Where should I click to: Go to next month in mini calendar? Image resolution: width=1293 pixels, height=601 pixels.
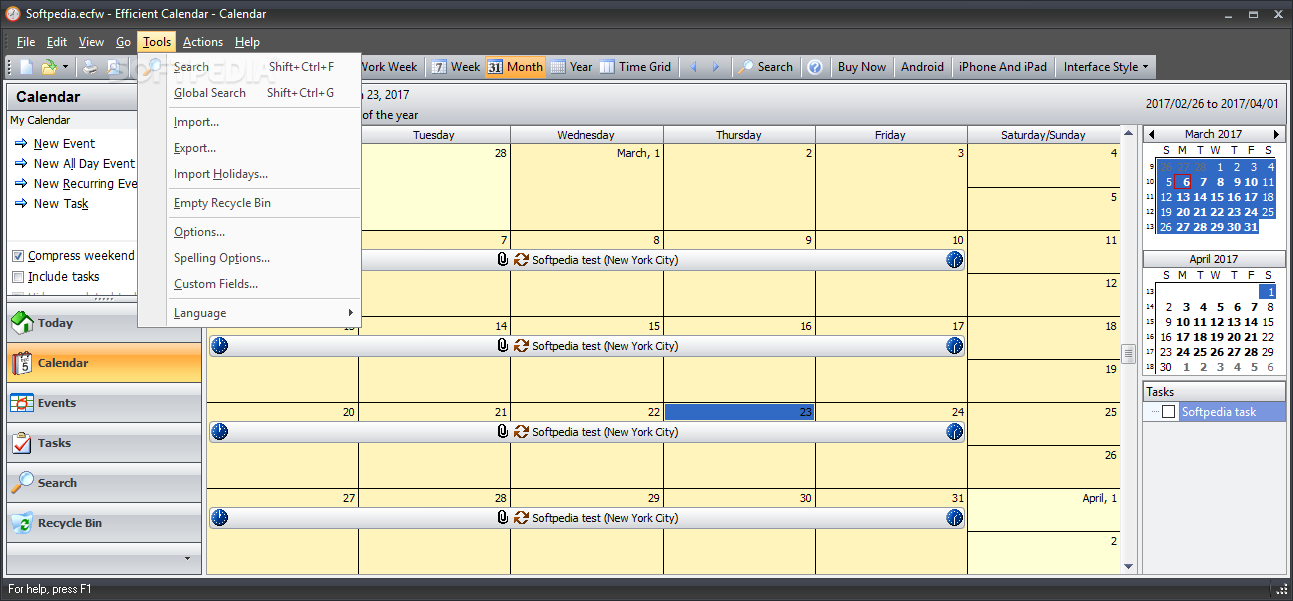point(1276,134)
